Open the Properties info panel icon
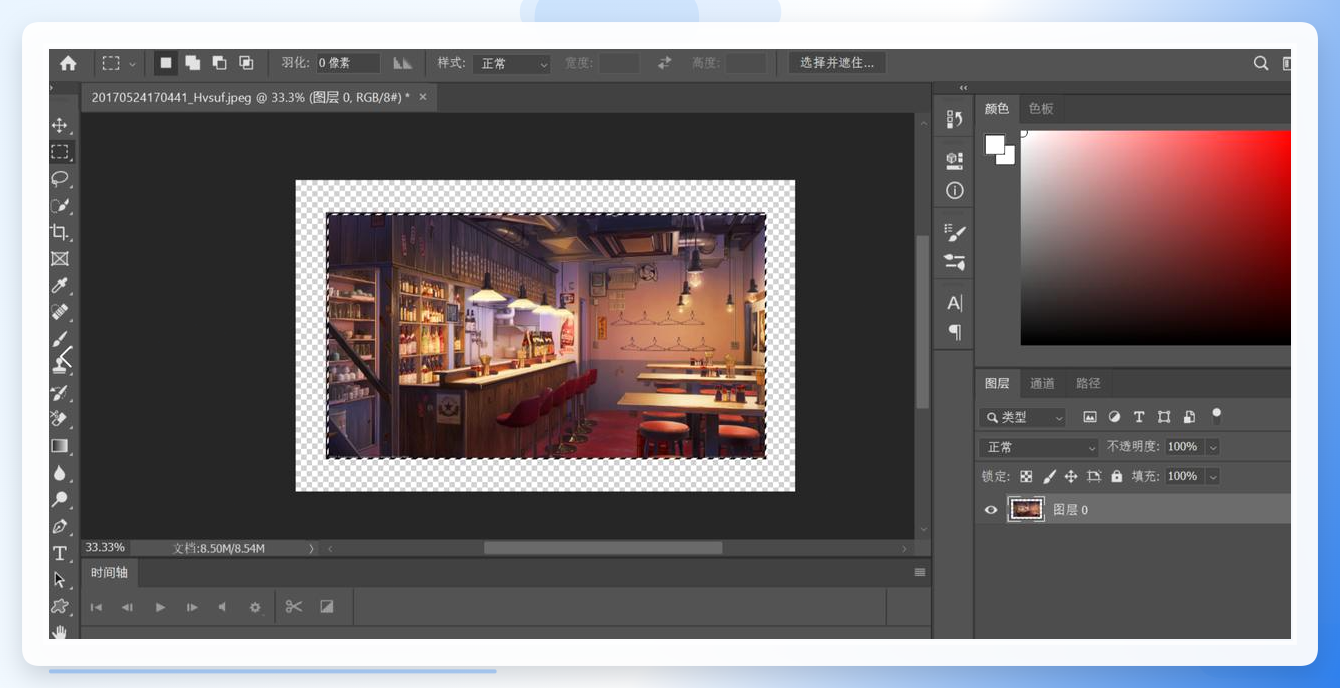Viewport: 1340px width, 688px height. tap(955, 190)
